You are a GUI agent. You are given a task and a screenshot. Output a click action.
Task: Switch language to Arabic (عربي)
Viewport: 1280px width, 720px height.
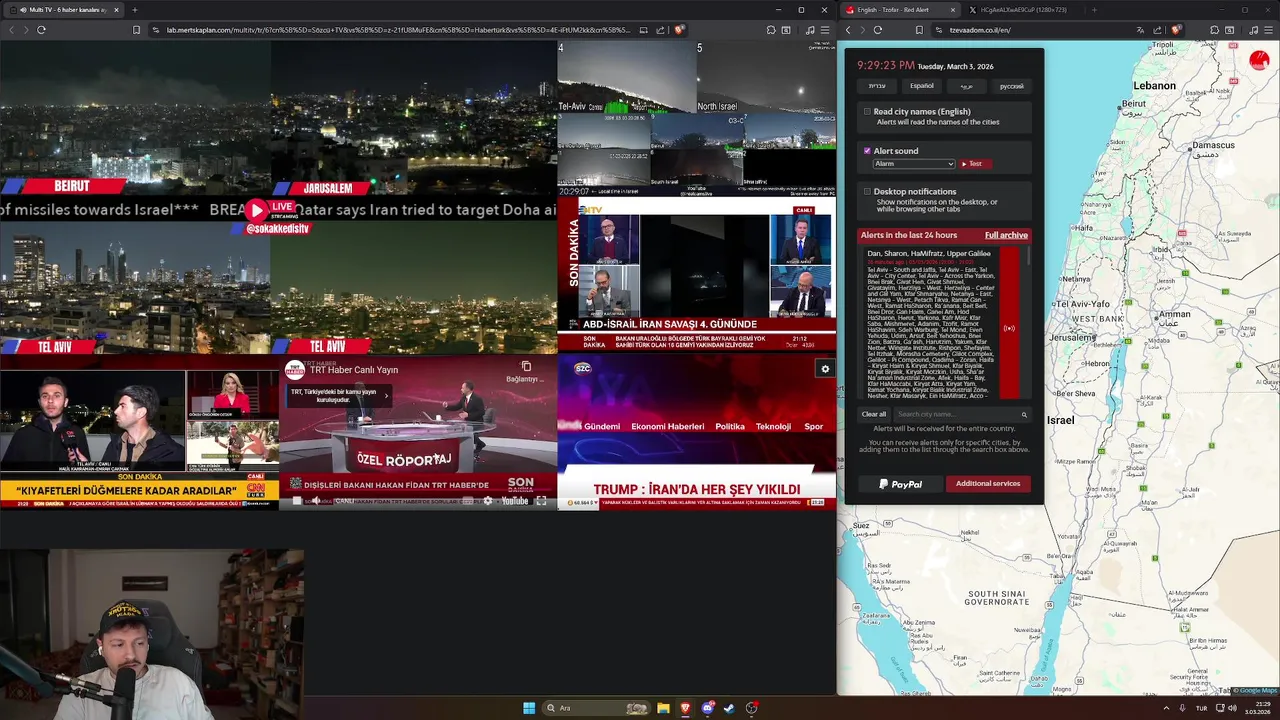[x=967, y=86]
